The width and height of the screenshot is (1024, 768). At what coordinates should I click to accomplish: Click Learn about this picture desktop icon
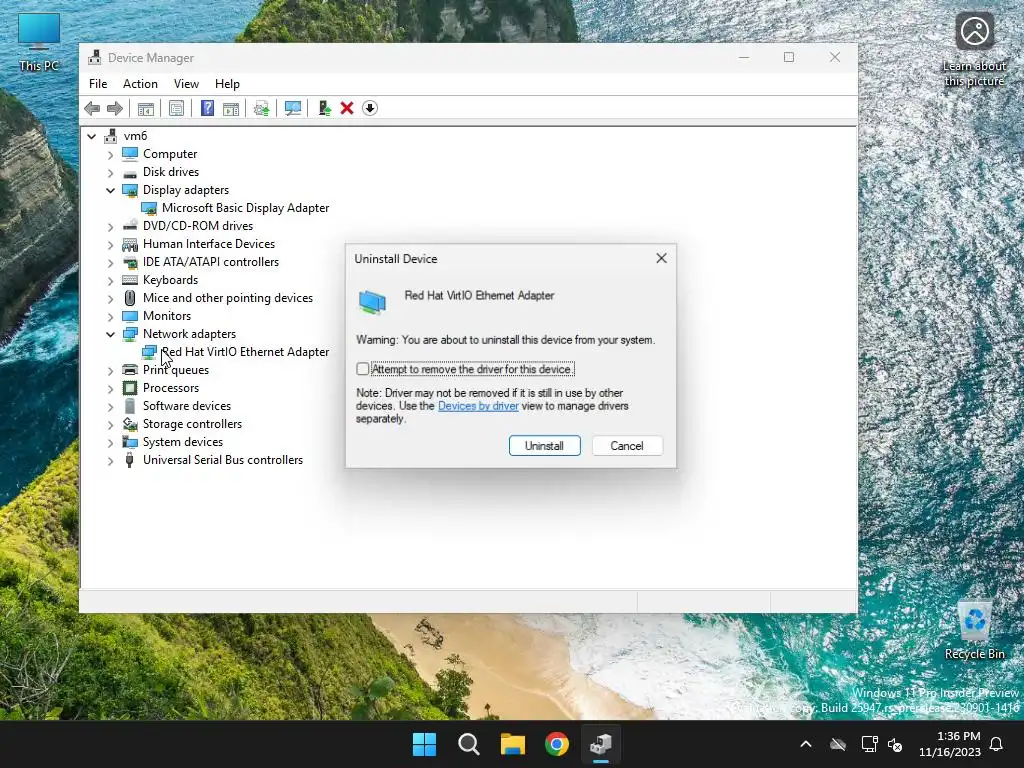pos(974,50)
